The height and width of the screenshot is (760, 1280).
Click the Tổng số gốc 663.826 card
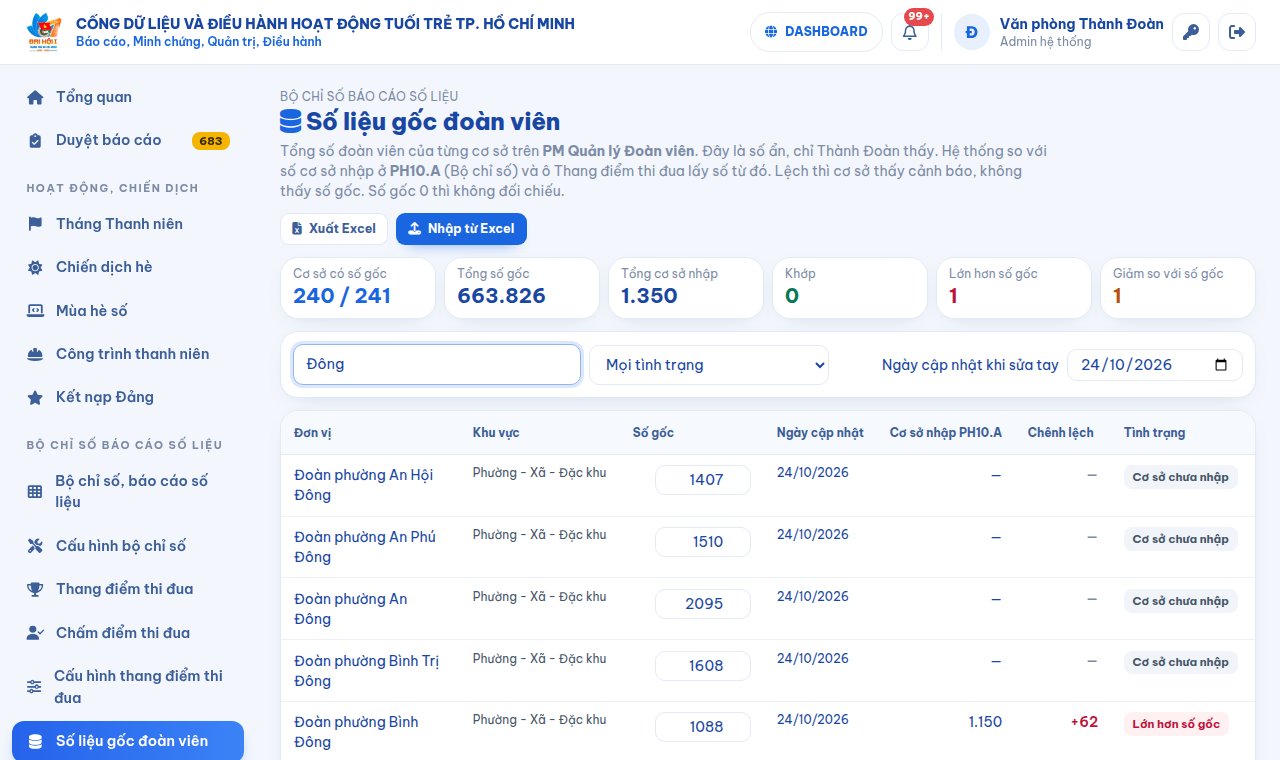pyautogui.click(x=522, y=288)
